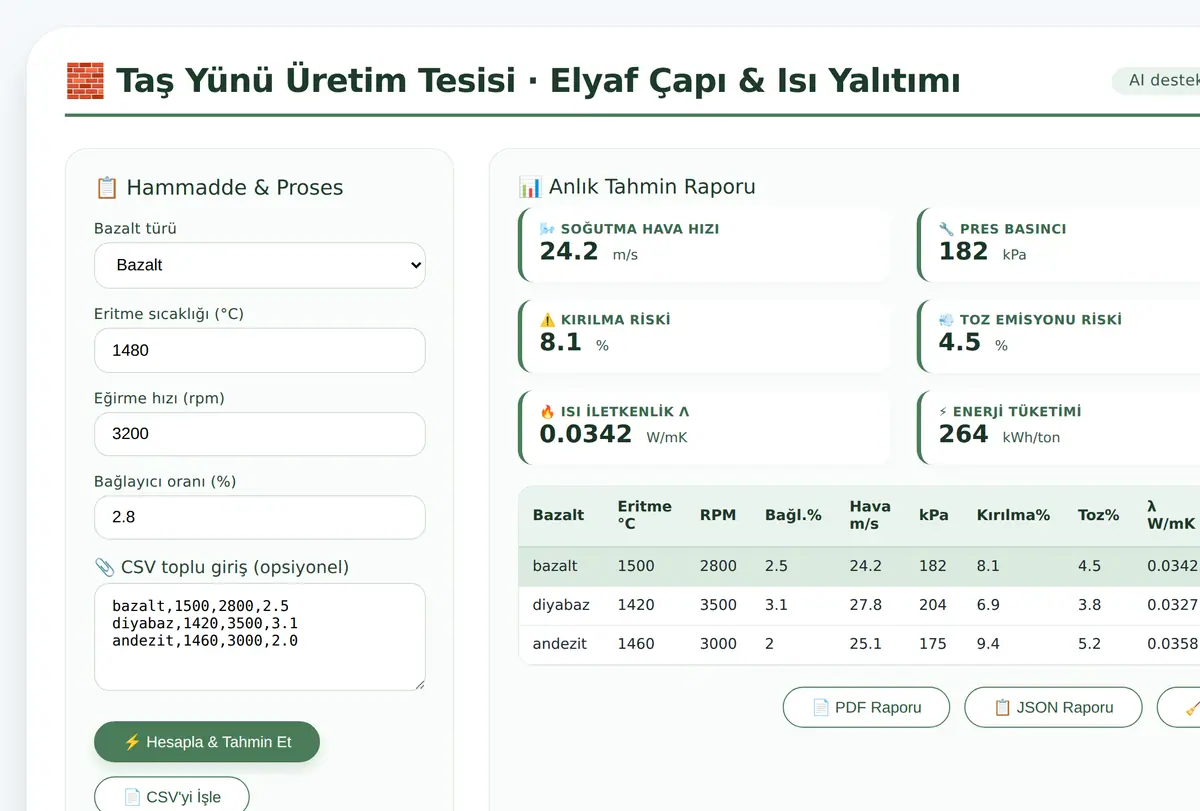Screen dimensions: 1200x811
Task: Click the chart icon beside Anlık Tahmin Raporu
Action: (530, 187)
